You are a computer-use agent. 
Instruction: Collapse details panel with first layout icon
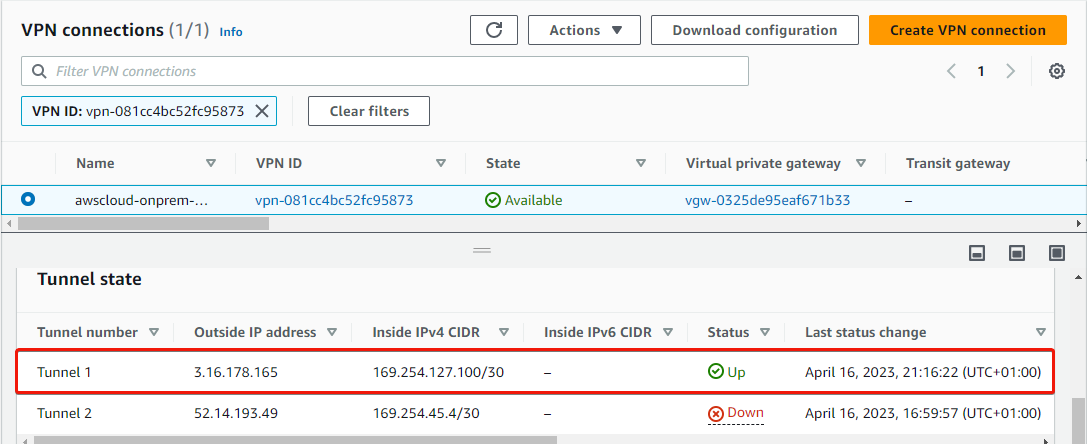978,253
